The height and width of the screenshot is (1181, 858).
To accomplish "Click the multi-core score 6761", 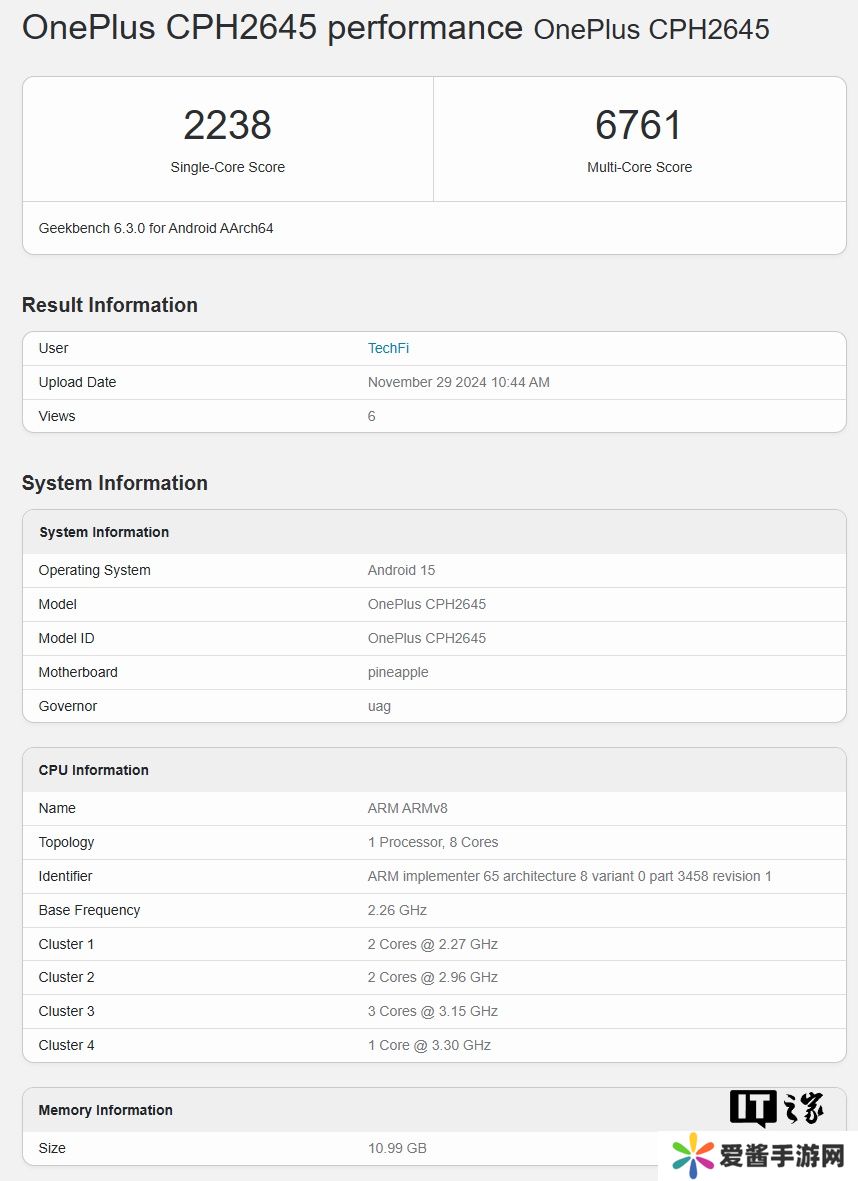I will [x=639, y=126].
